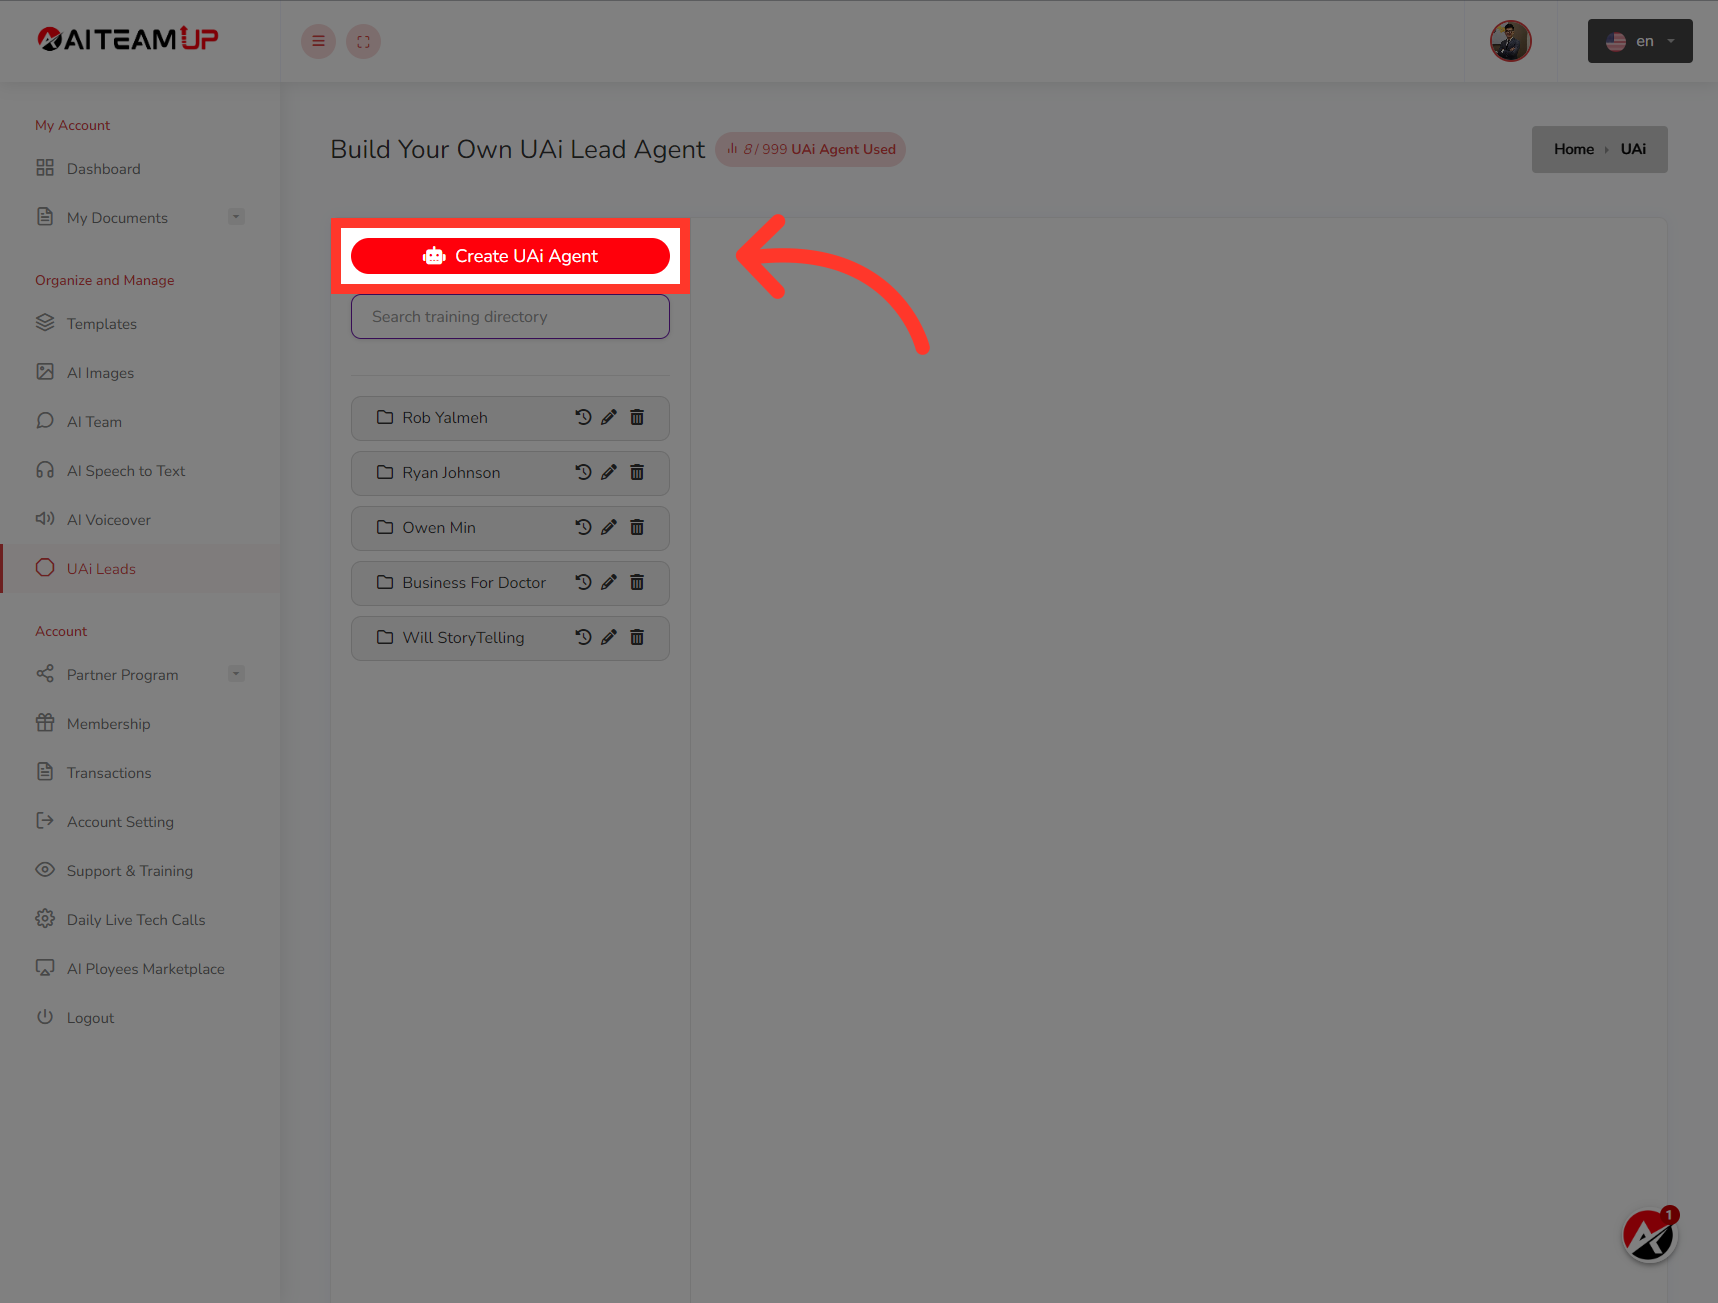The height and width of the screenshot is (1303, 1718).
Task: Select UAi Leads in sidebar
Action: (x=140, y=569)
